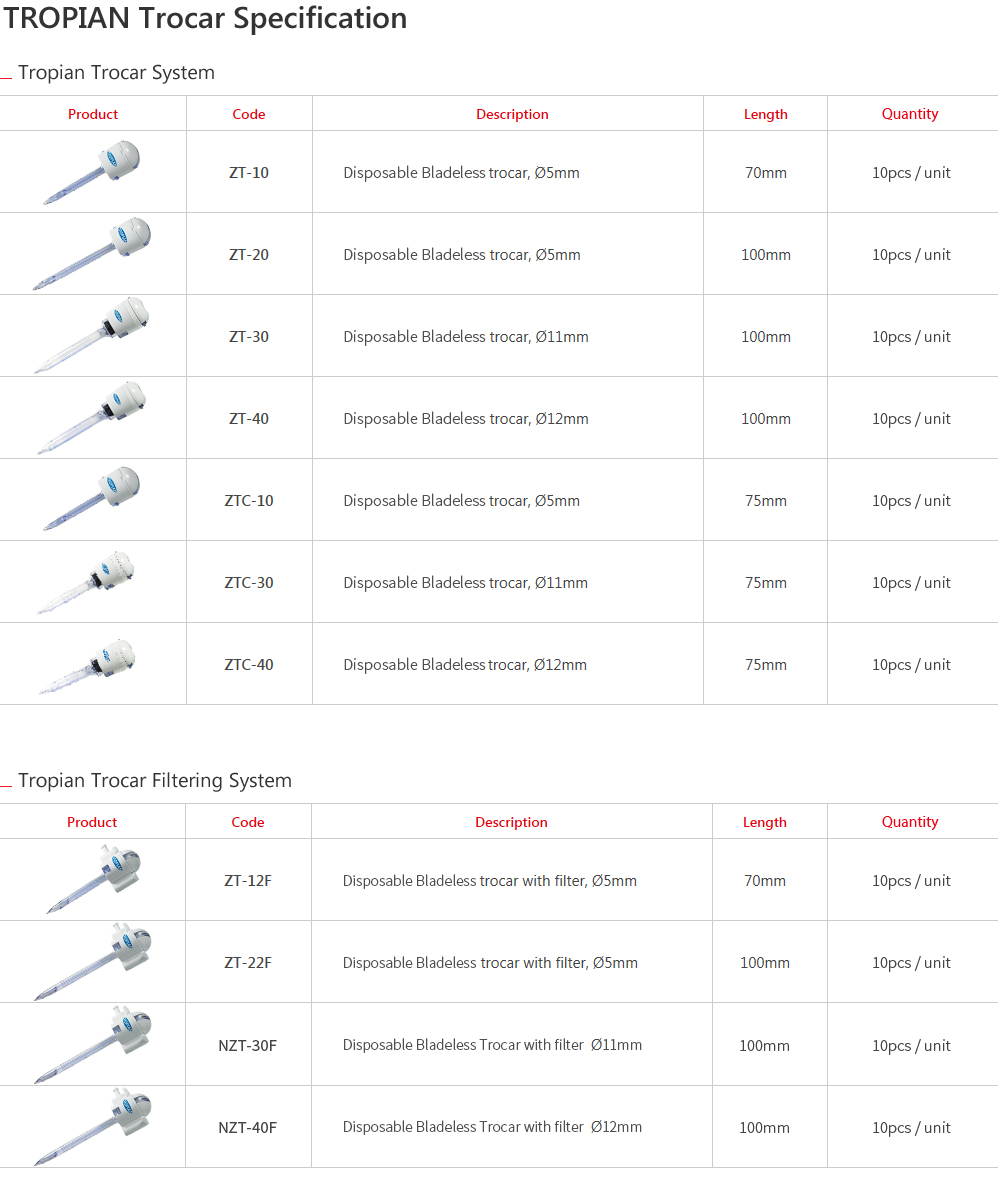Select the Quantity header in filtering table
Image resolution: width=1000 pixels, height=1191 pixels.
(910, 822)
